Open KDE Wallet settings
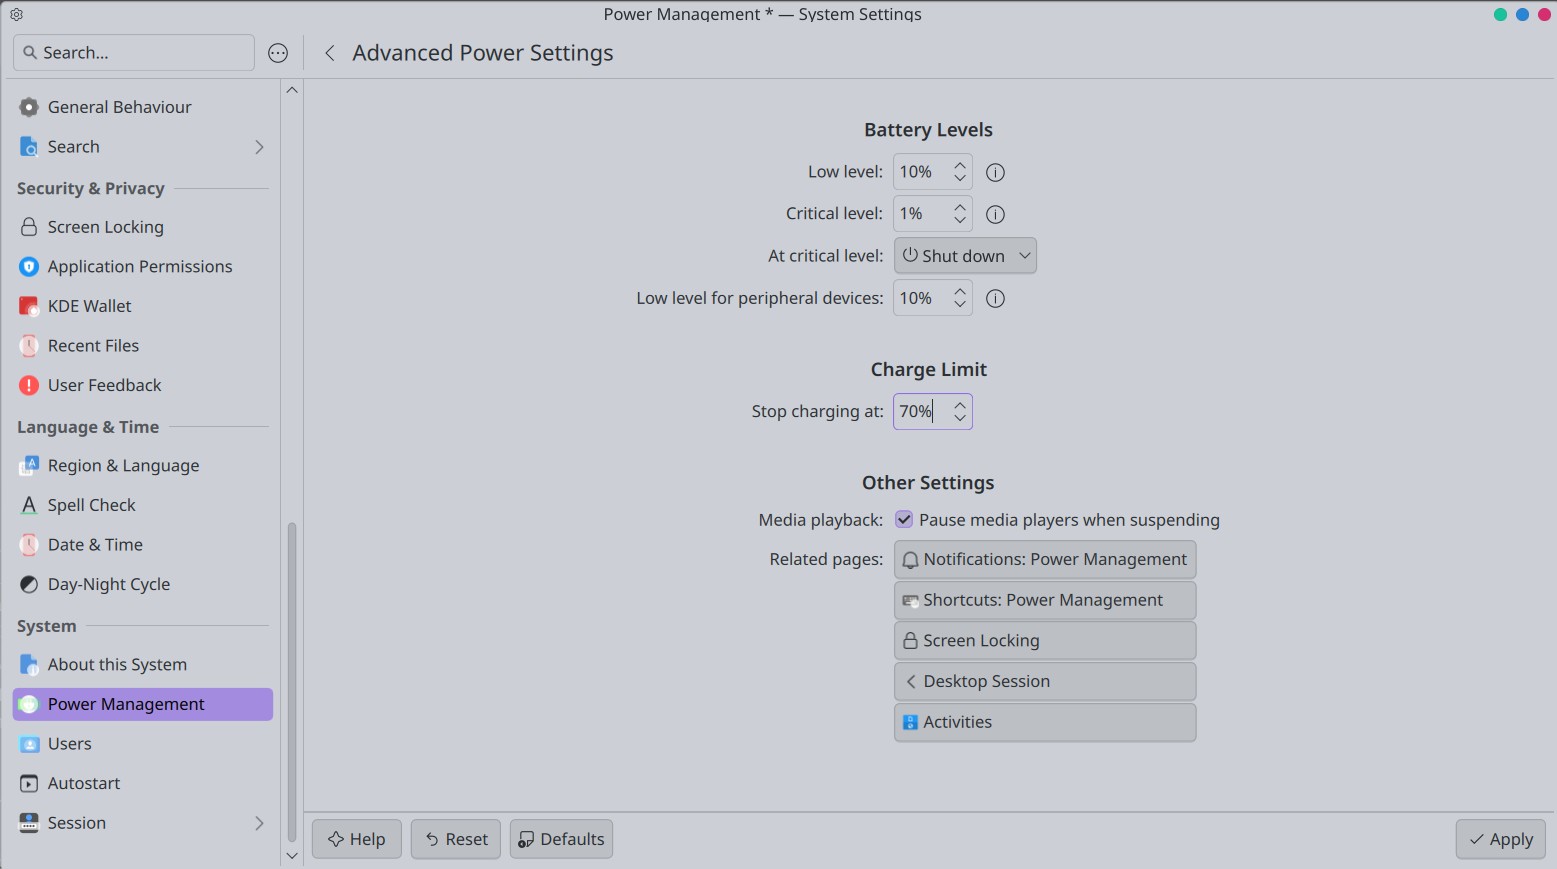 pos(89,306)
